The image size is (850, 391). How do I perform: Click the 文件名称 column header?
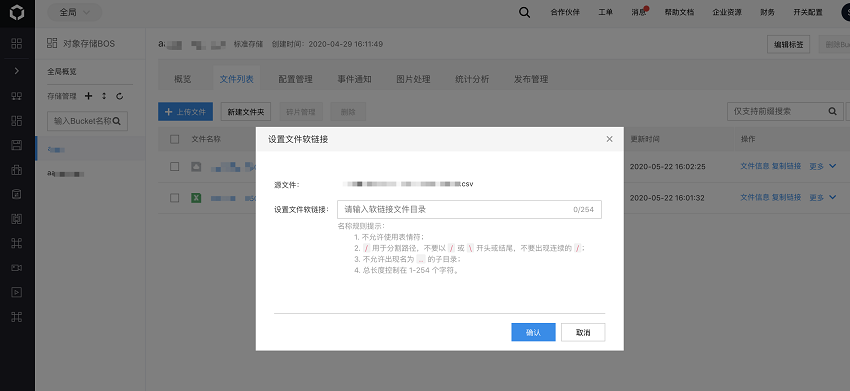[206, 139]
